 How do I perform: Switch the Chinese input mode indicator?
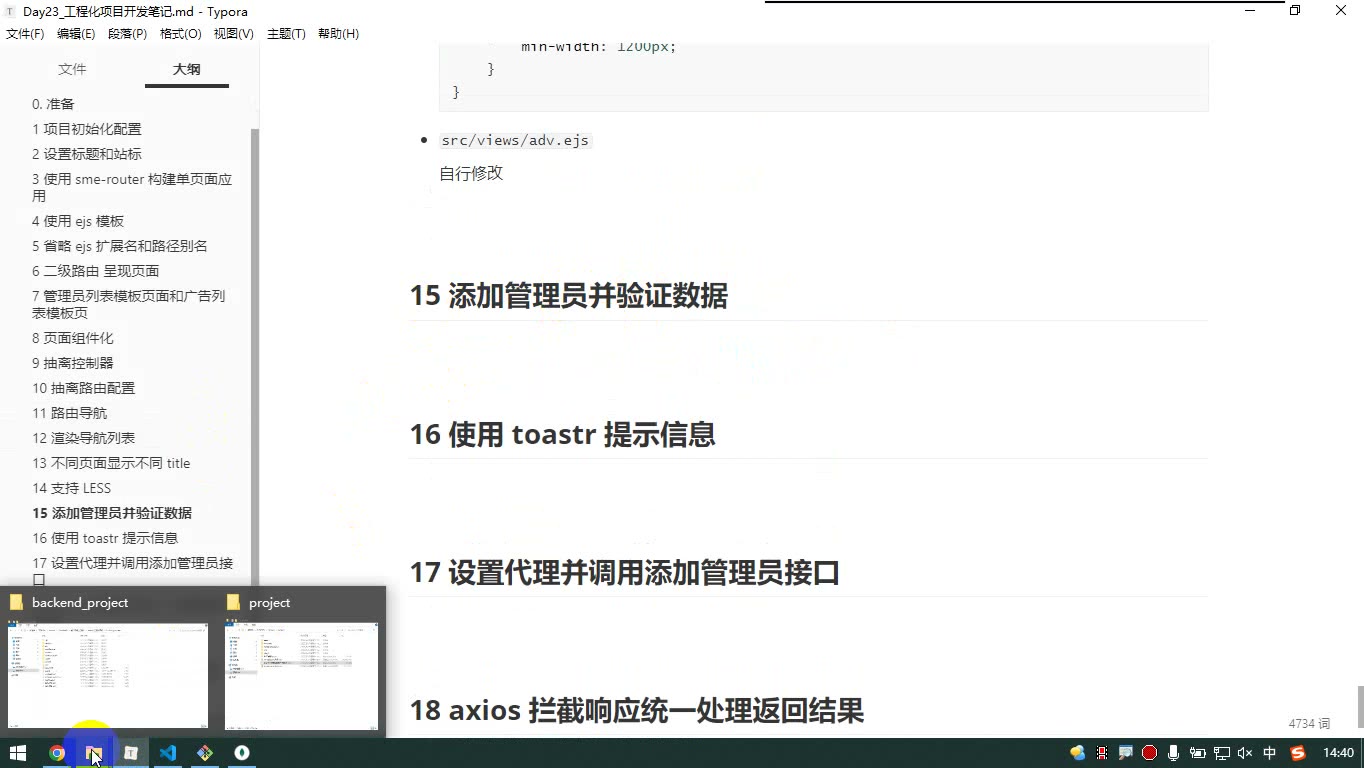[1270, 753]
